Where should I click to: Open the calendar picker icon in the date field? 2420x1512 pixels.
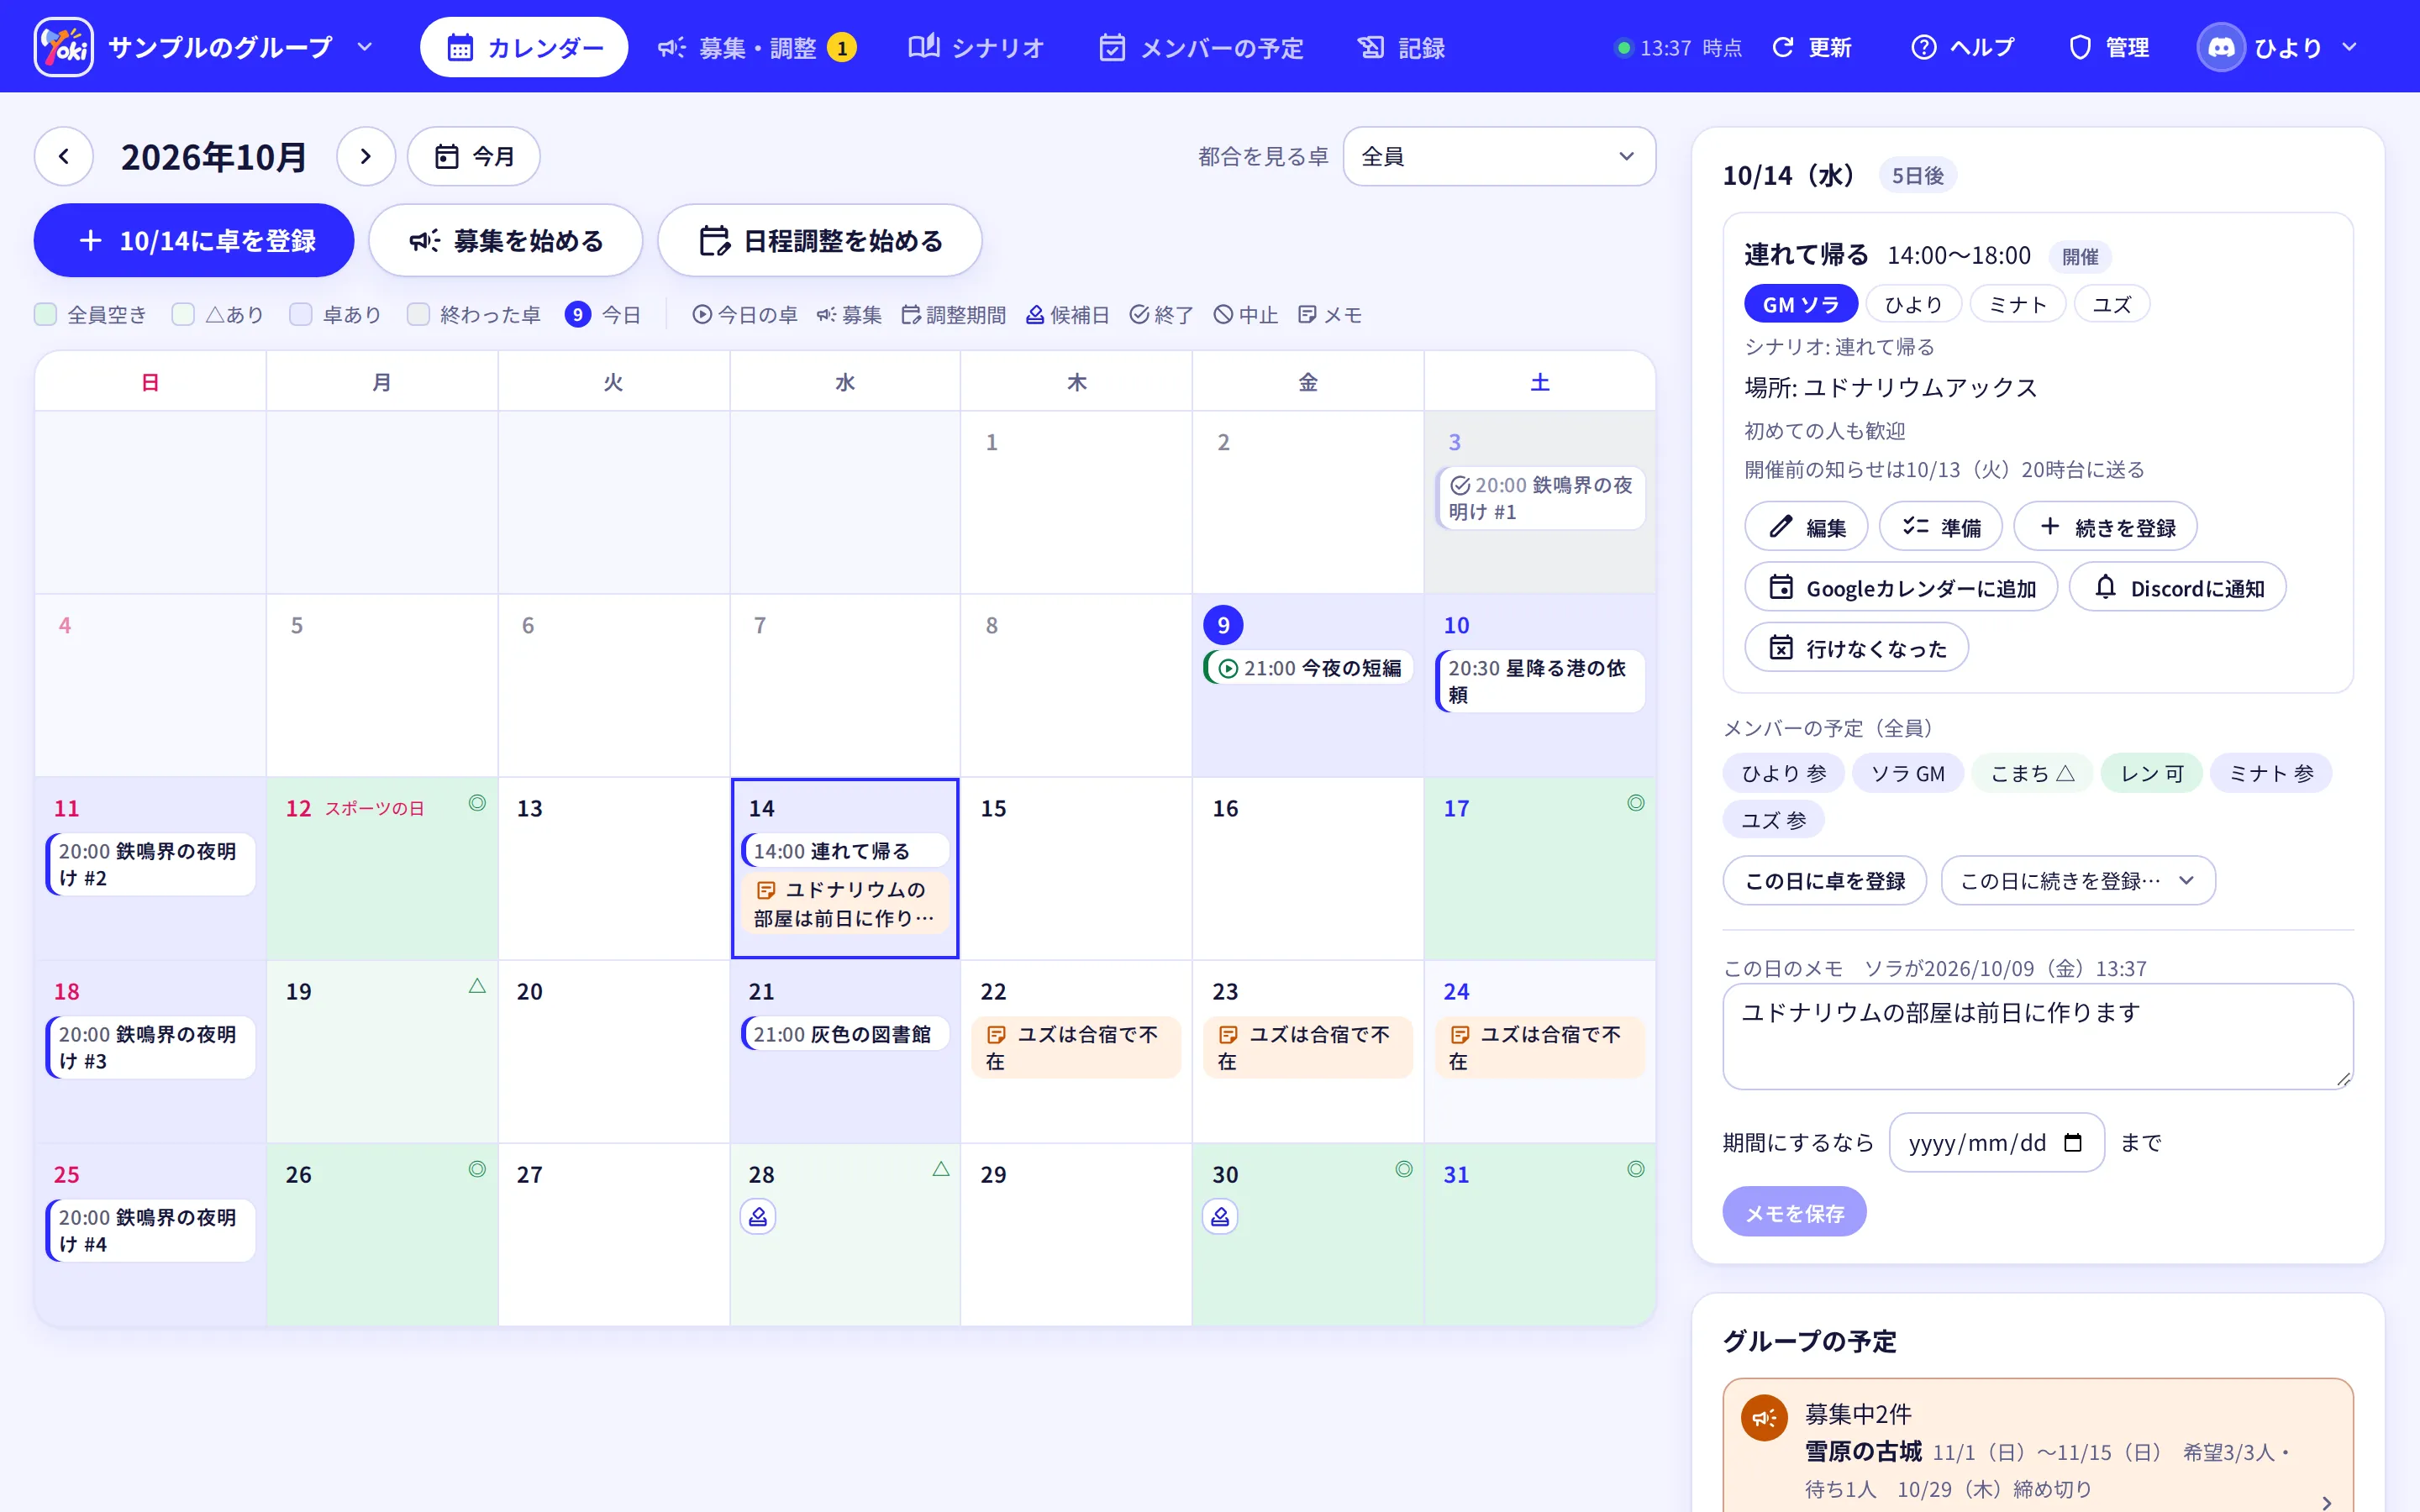[x=2073, y=1143]
